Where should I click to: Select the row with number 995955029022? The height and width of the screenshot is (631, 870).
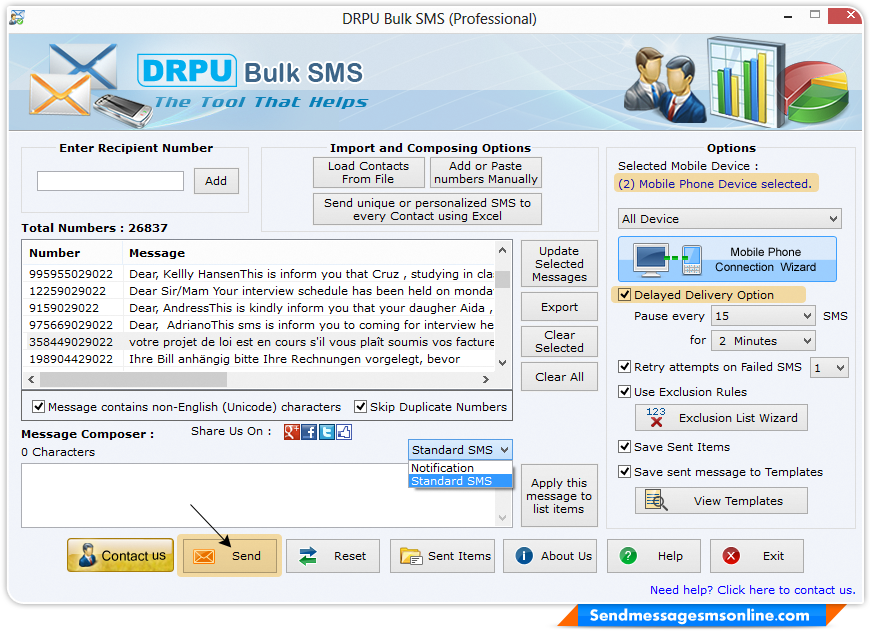(259, 274)
